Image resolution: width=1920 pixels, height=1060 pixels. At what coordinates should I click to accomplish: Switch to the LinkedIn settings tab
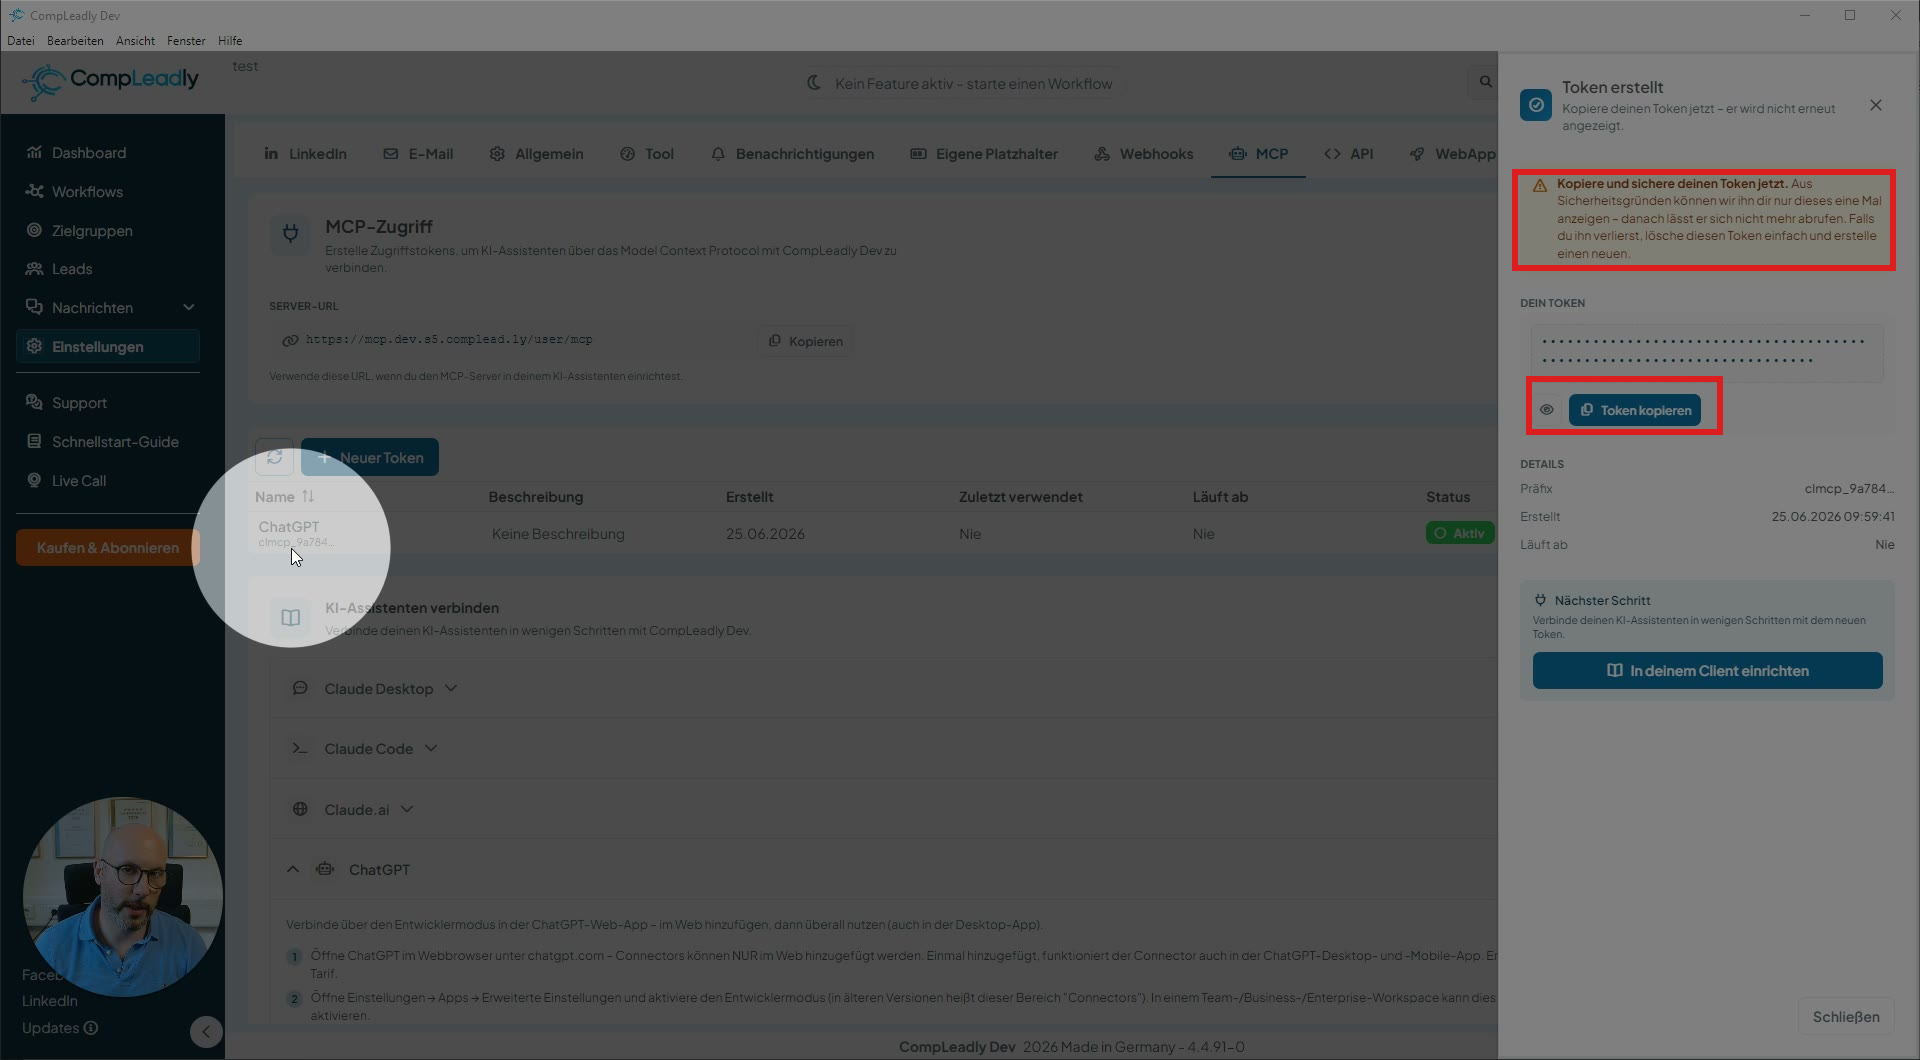pyautogui.click(x=305, y=154)
